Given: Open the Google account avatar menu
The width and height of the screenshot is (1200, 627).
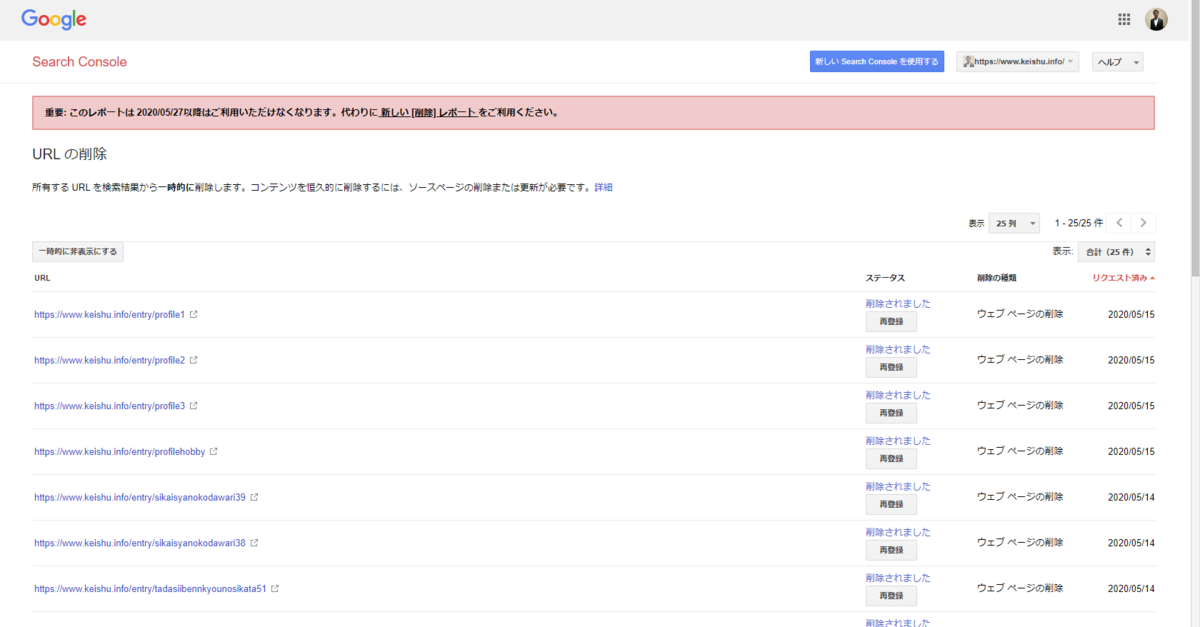Looking at the screenshot, I should coord(1156,19).
